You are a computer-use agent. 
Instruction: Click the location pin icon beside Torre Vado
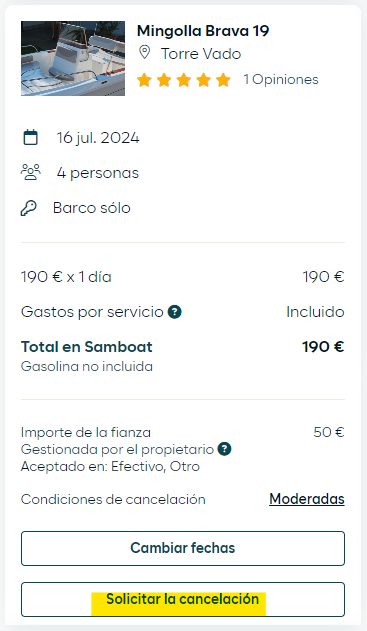pyautogui.click(x=144, y=53)
